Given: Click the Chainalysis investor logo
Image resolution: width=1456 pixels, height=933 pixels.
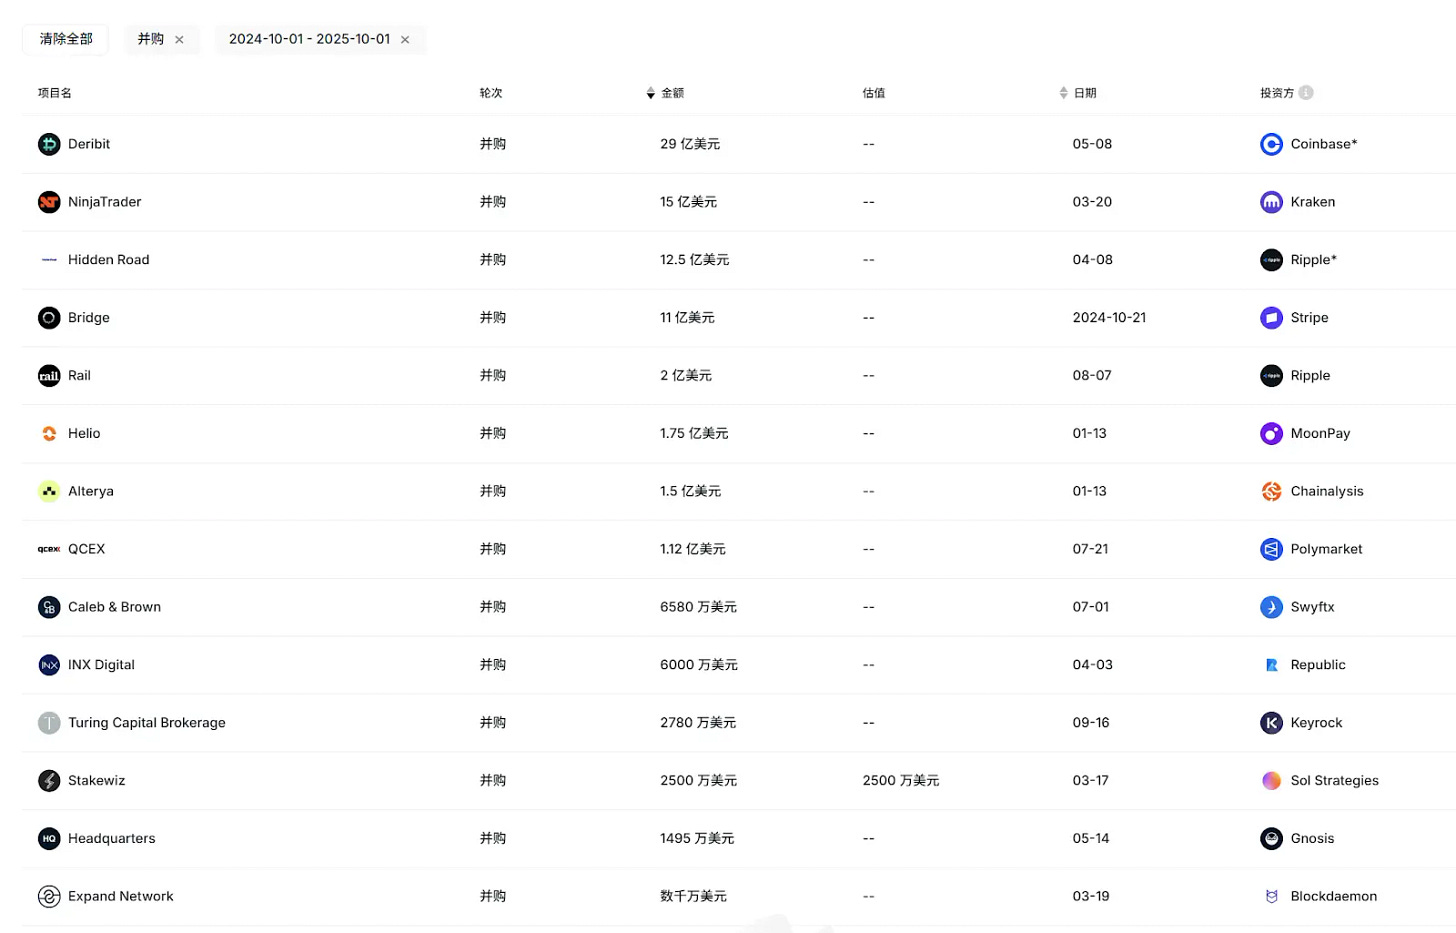Looking at the screenshot, I should [x=1271, y=491].
